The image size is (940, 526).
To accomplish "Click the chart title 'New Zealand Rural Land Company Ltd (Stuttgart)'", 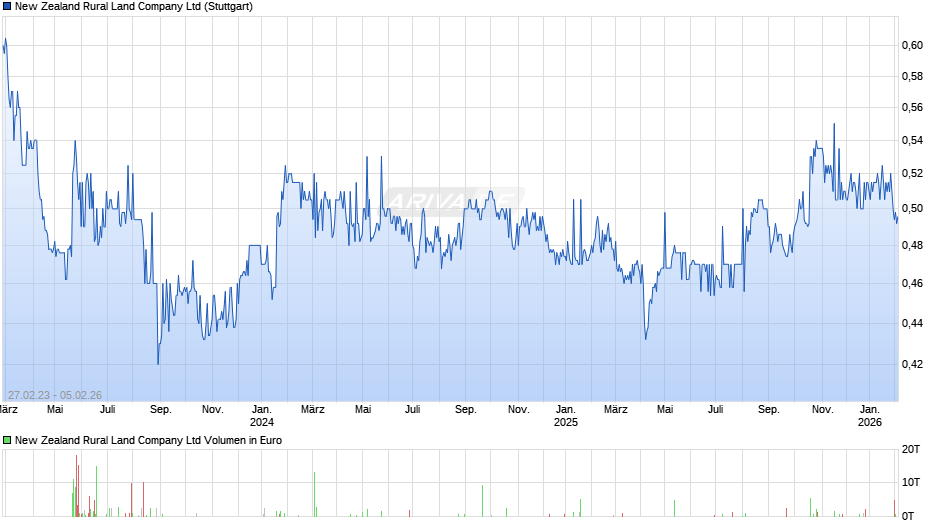I will click(x=134, y=7).
